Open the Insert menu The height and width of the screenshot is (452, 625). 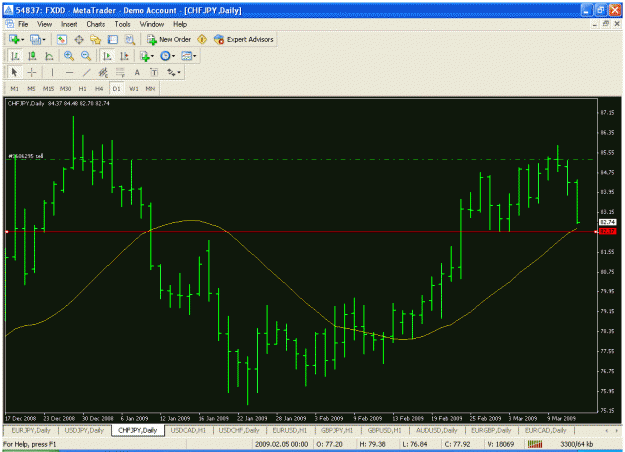tap(69, 24)
